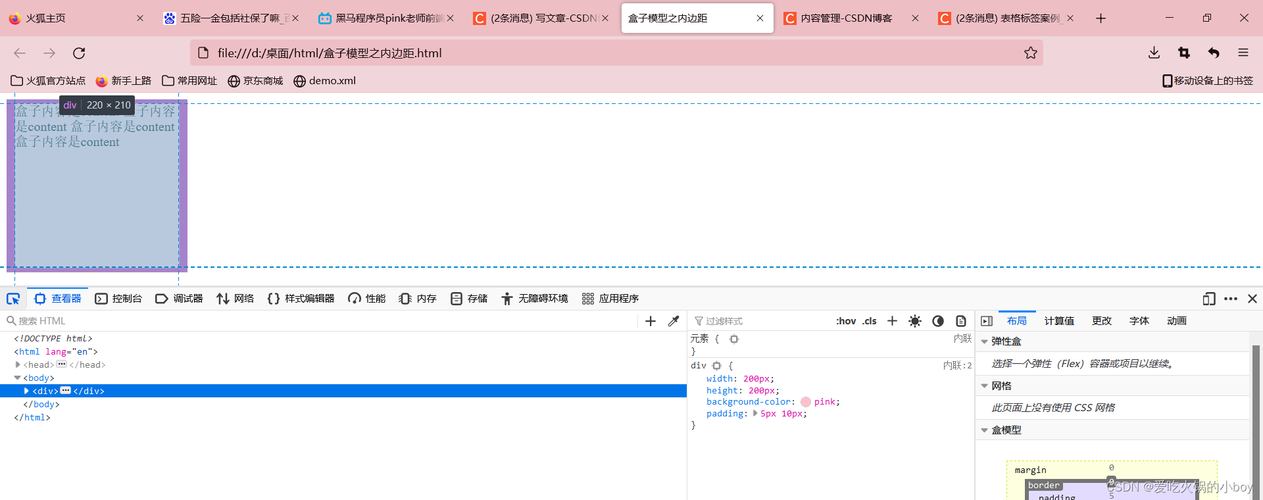Open the DevTools three-dot options menu
Screen dimensions: 1263x500
(1231, 298)
